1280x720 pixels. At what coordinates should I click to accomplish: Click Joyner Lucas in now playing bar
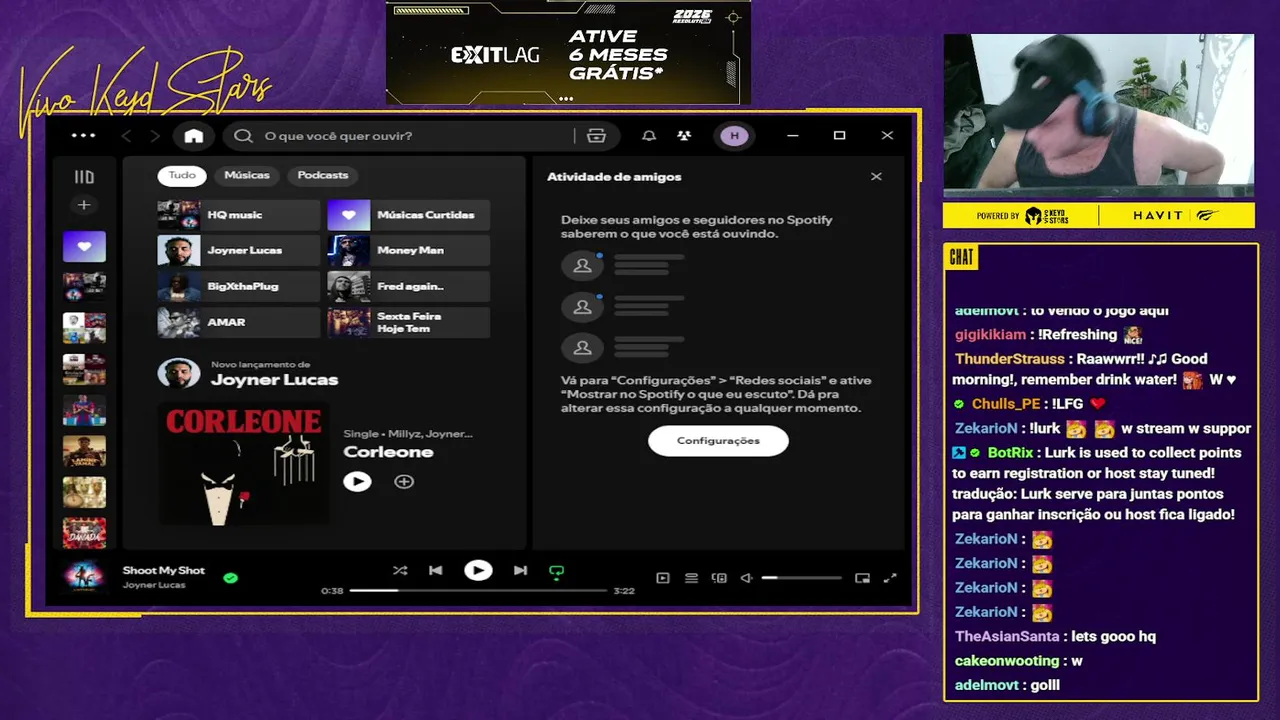point(154,585)
